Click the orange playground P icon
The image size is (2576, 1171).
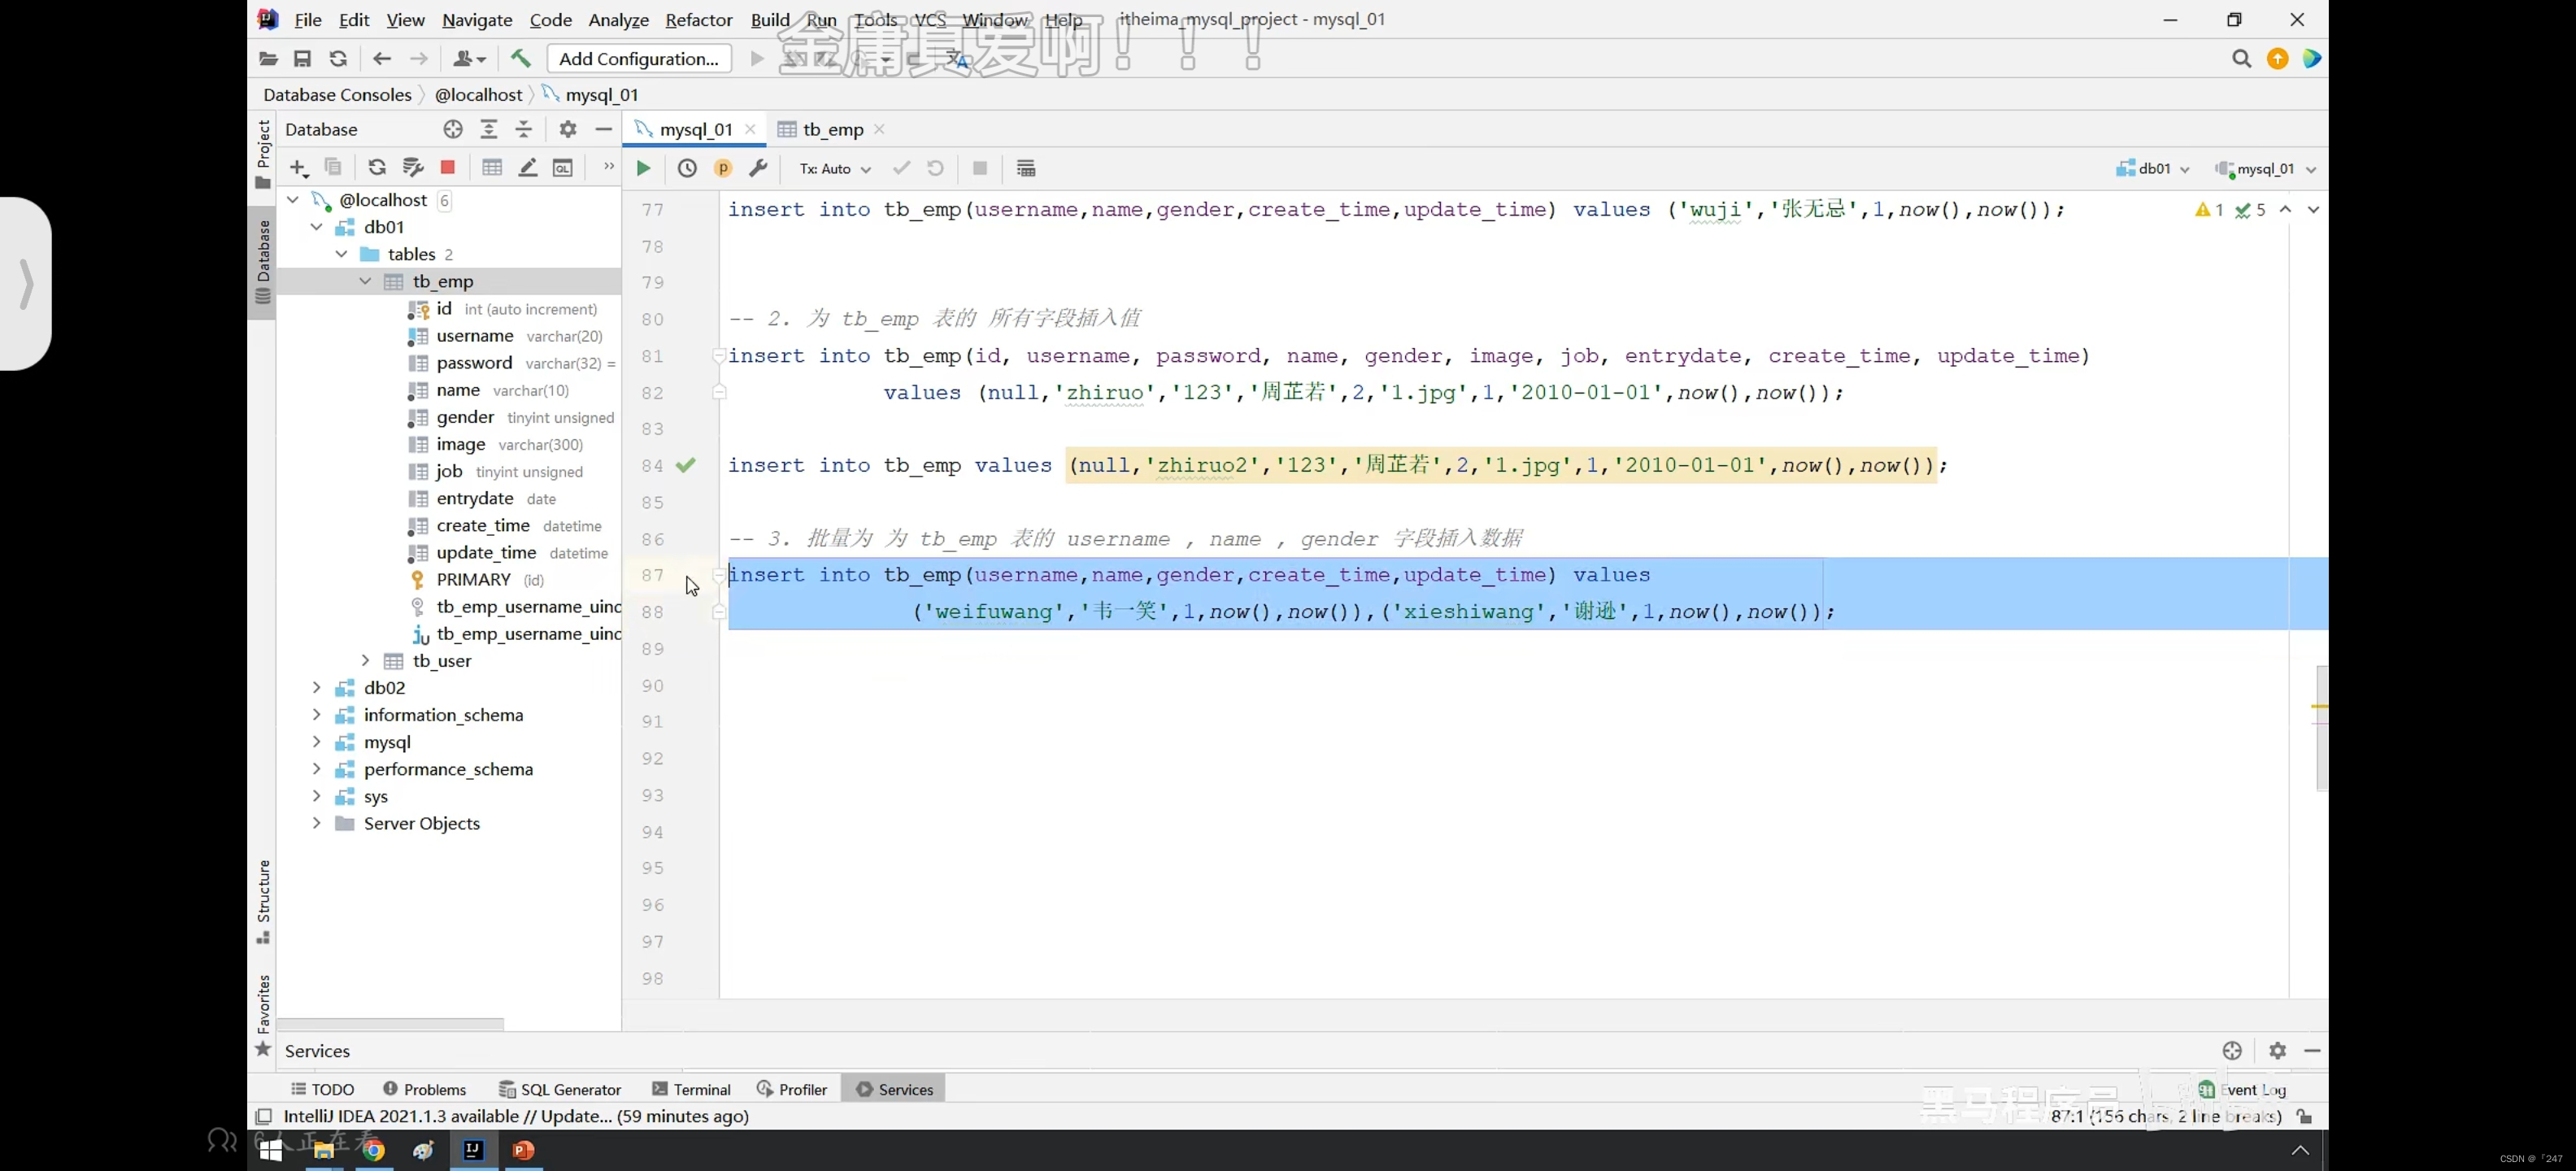723,168
